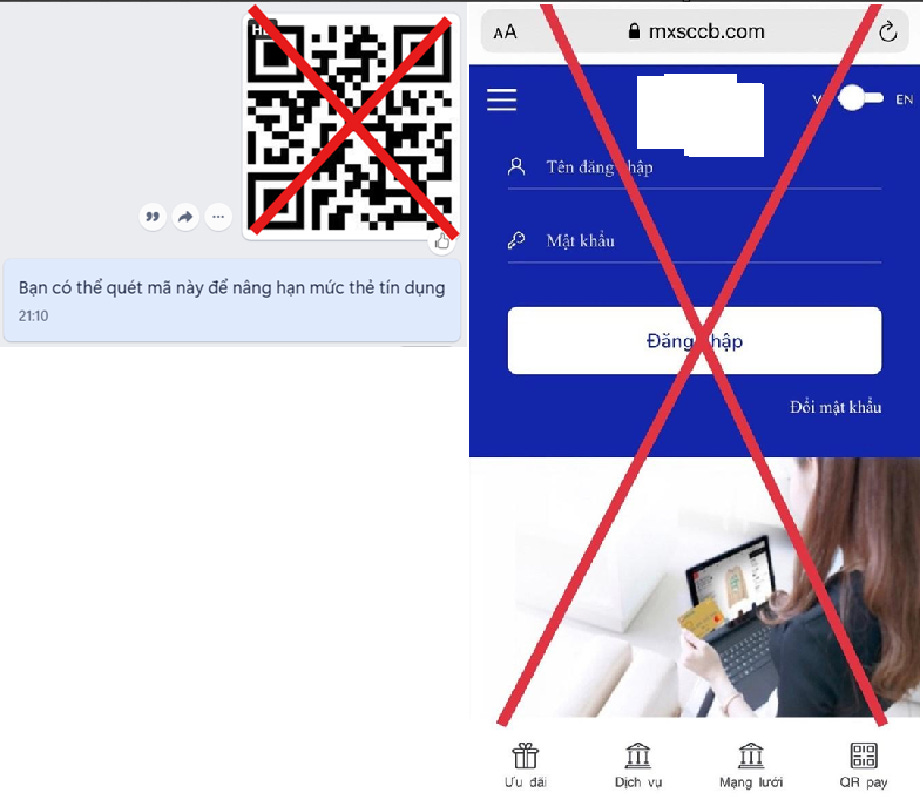Tap the key icon by password field

point(516,240)
